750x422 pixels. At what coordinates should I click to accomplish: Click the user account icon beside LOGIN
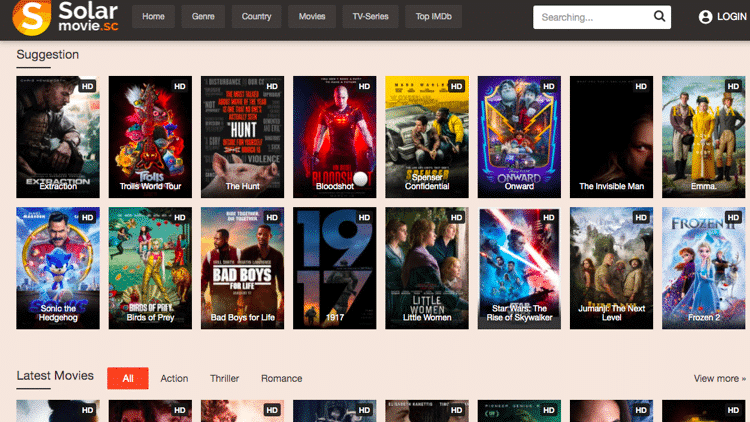tap(705, 17)
